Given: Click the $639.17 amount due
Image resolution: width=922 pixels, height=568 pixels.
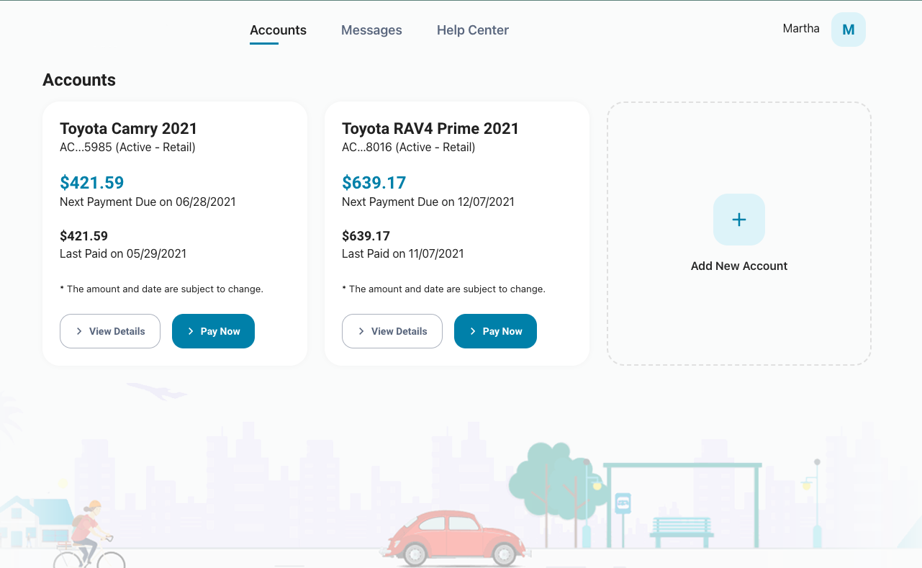Looking at the screenshot, I should click(x=374, y=183).
